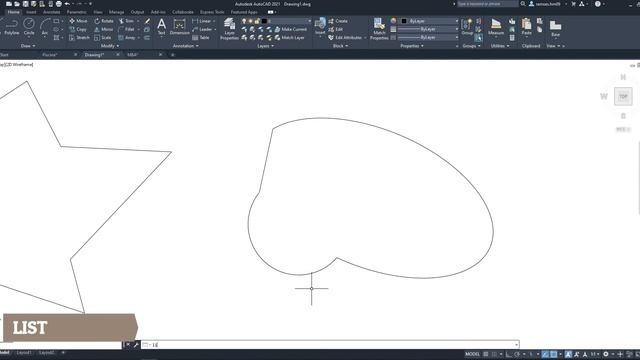The width and height of the screenshot is (640, 360).
Task: Click the Erase pencil icon in Modify
Action: click(x=147, y=21)
